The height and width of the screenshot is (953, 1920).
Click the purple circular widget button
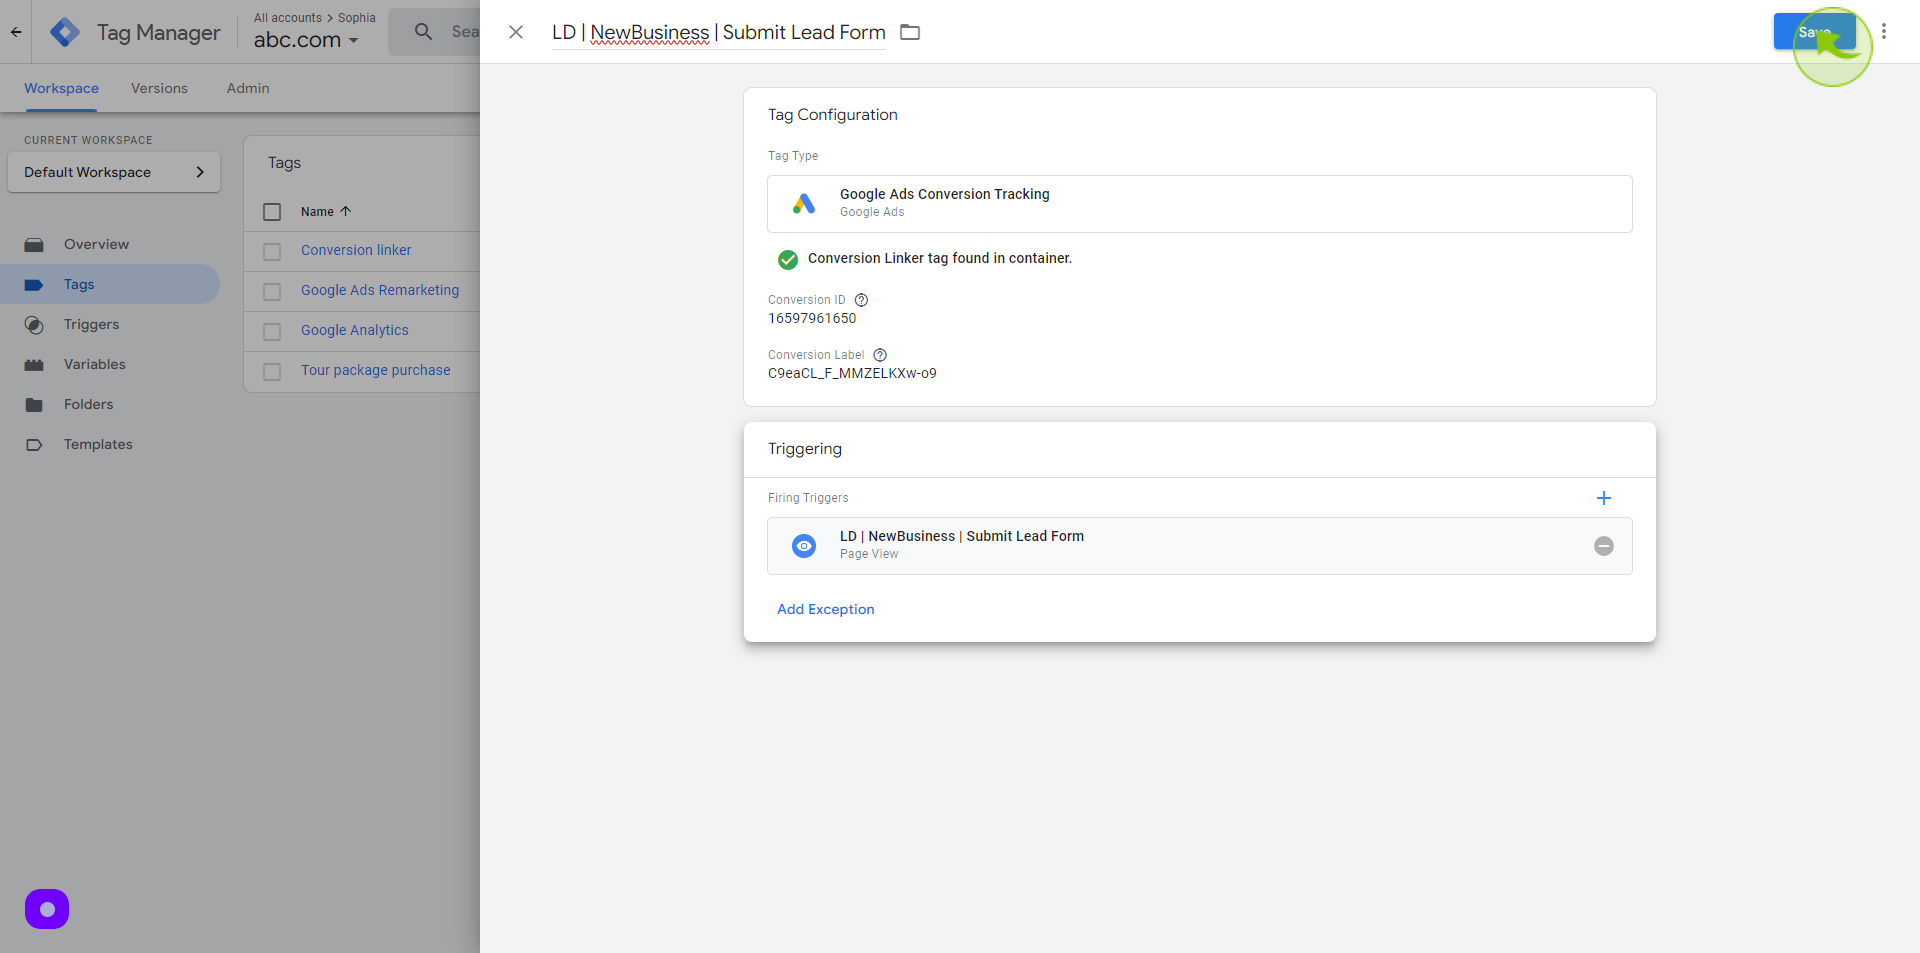(47, 909)
